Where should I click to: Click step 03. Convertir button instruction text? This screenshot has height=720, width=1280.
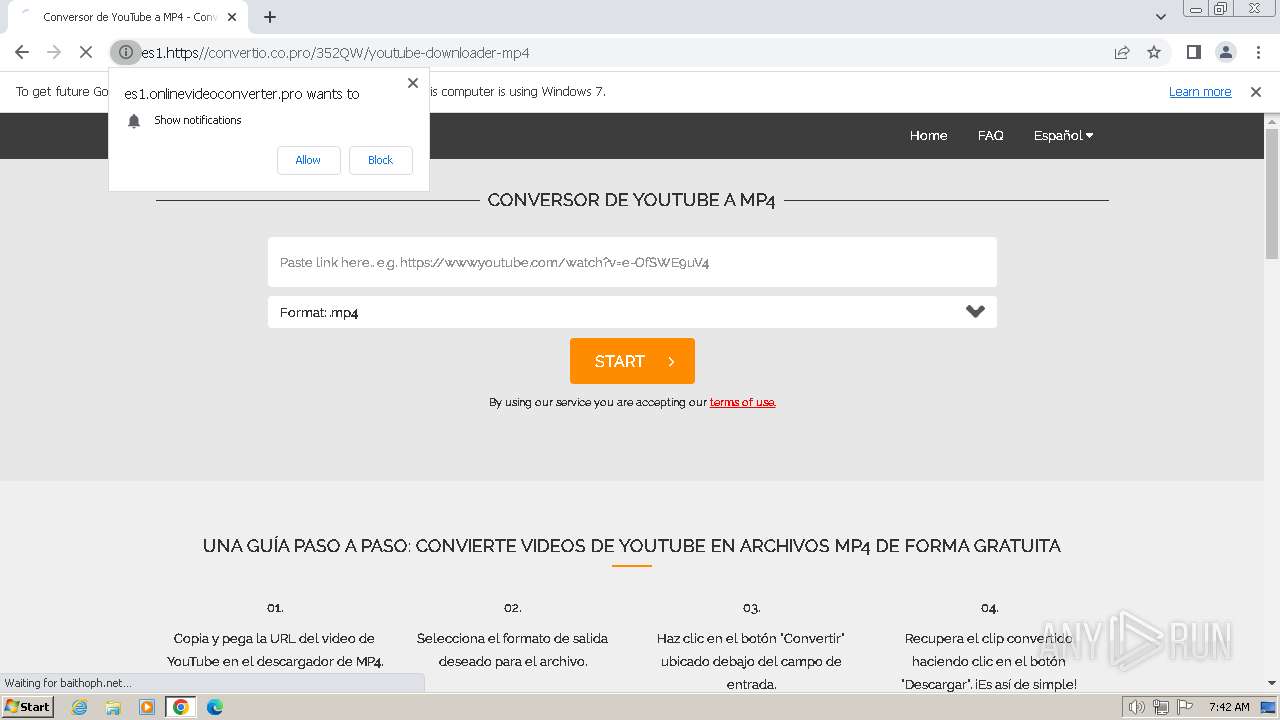tap(751, 661)
